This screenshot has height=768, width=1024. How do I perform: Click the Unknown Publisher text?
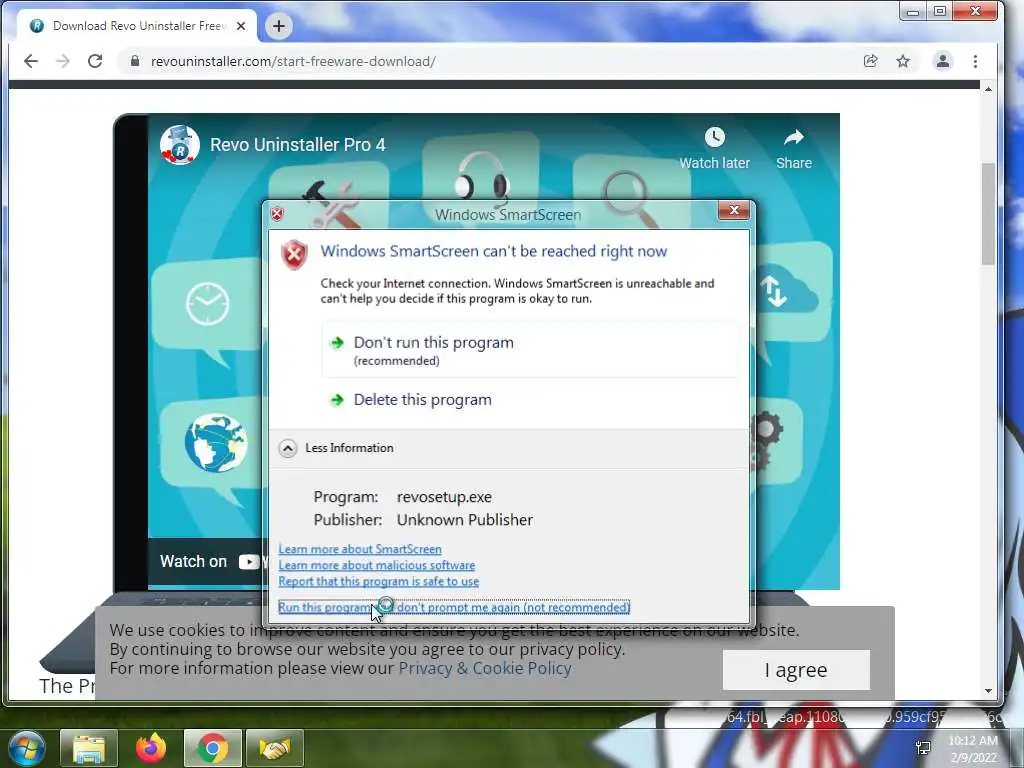(x=465, y=520)
